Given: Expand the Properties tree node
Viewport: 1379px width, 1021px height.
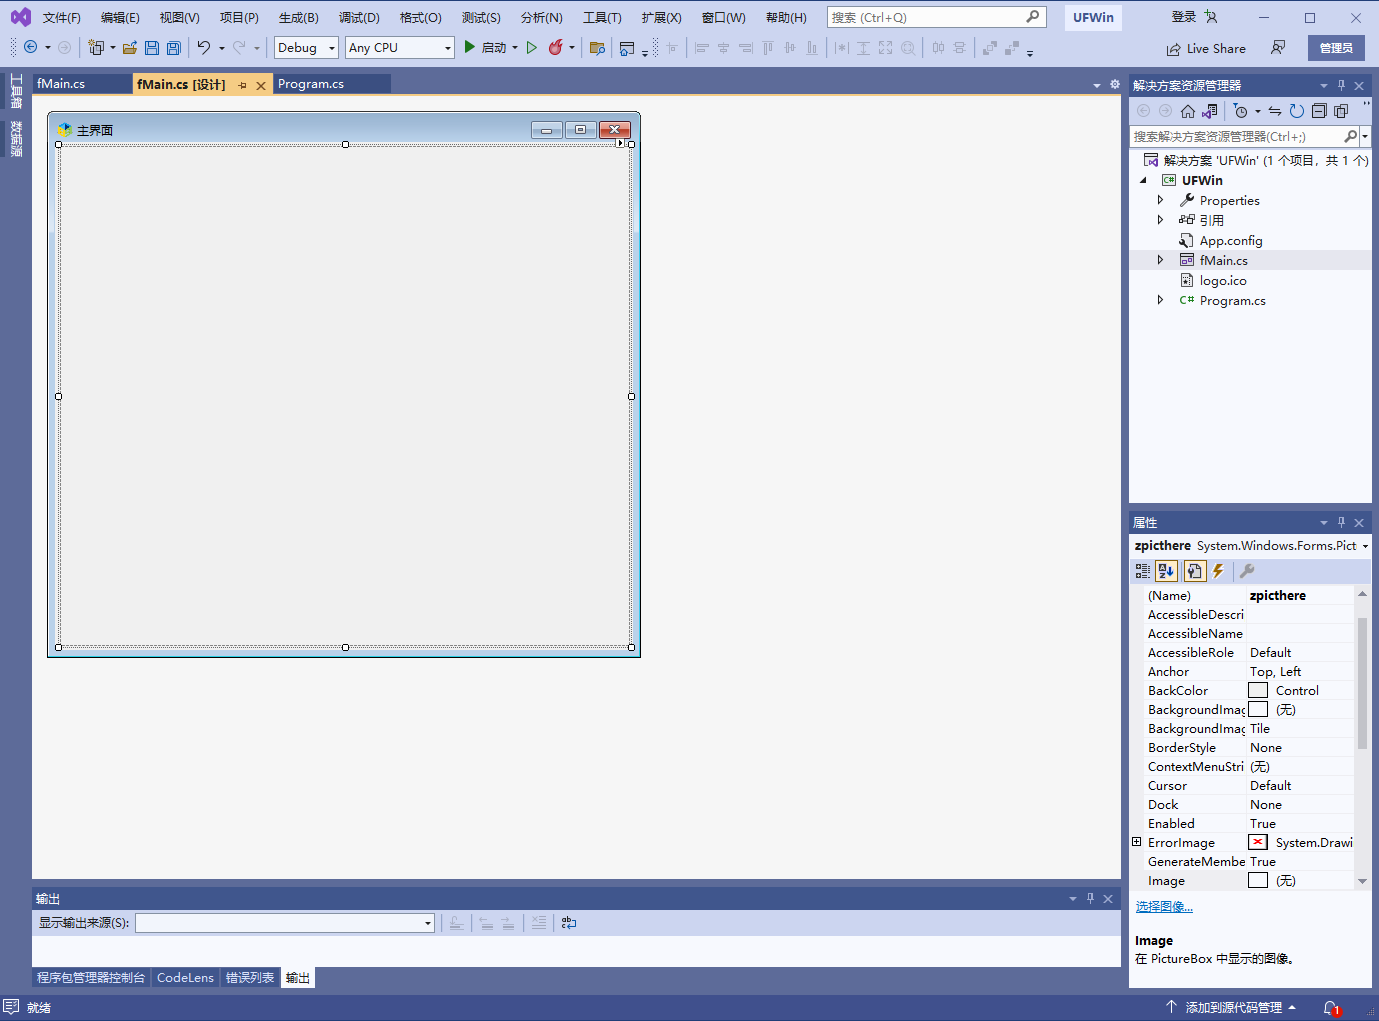Looking at the screenshot, I should coord(1161,201).
